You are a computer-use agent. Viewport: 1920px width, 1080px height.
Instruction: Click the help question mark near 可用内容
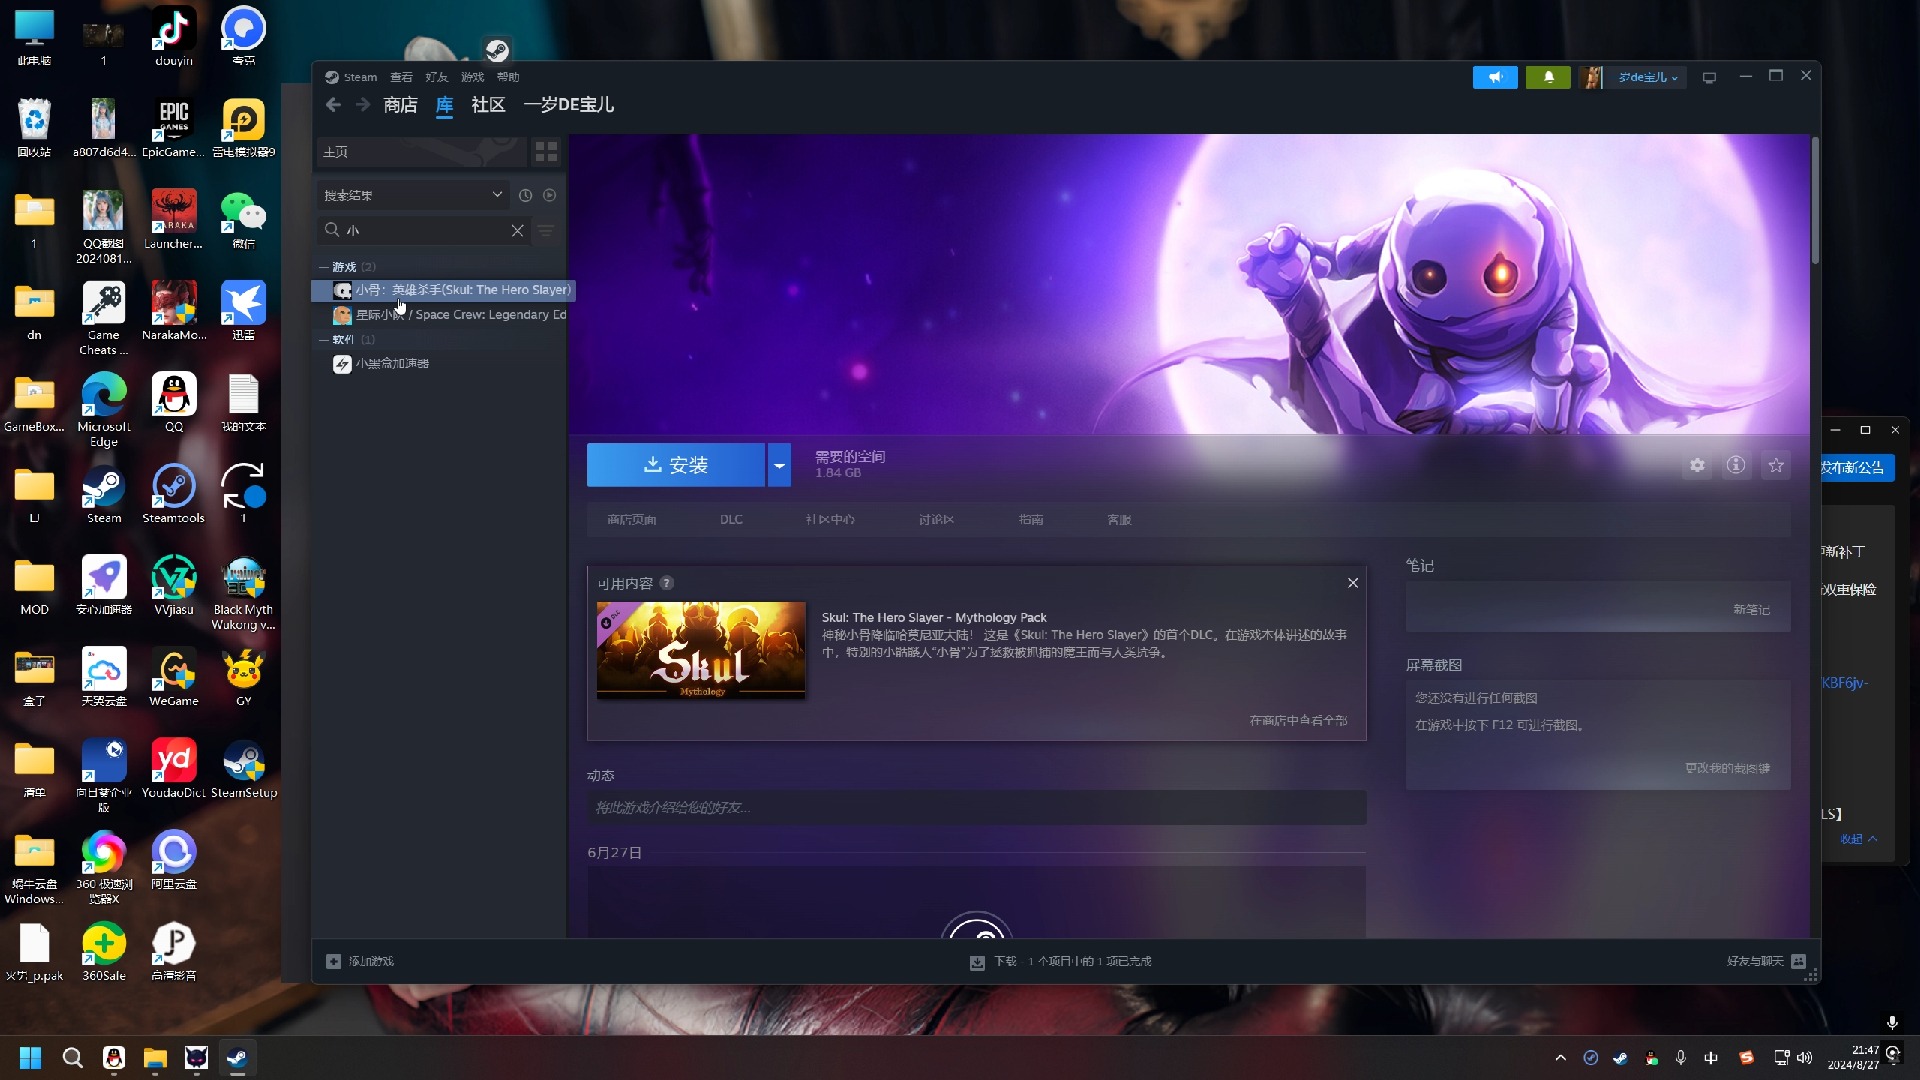pos(666,583)
